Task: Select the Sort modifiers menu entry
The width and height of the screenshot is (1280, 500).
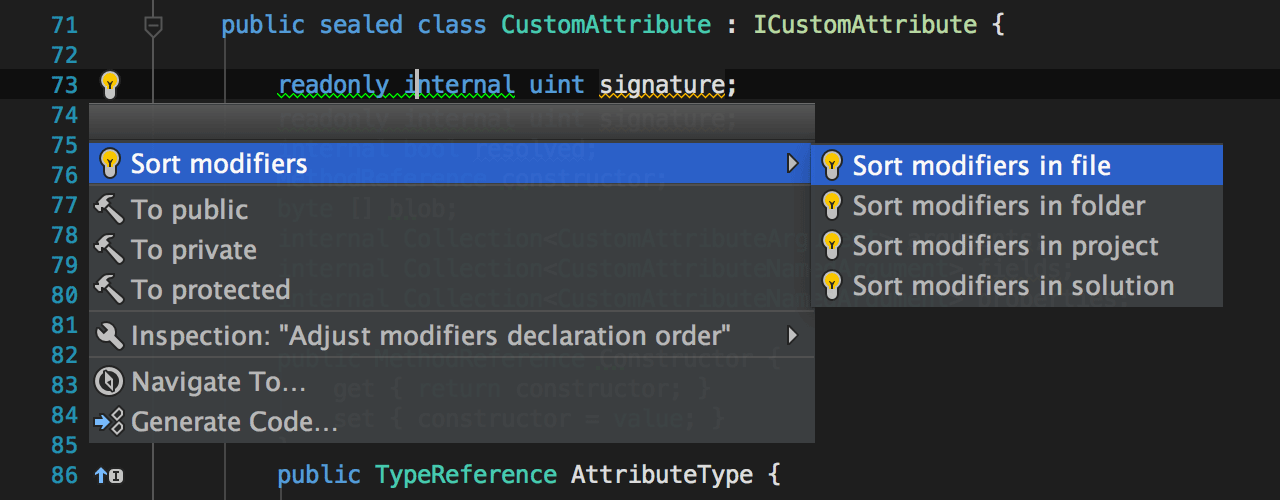Action: coord(452,163)
